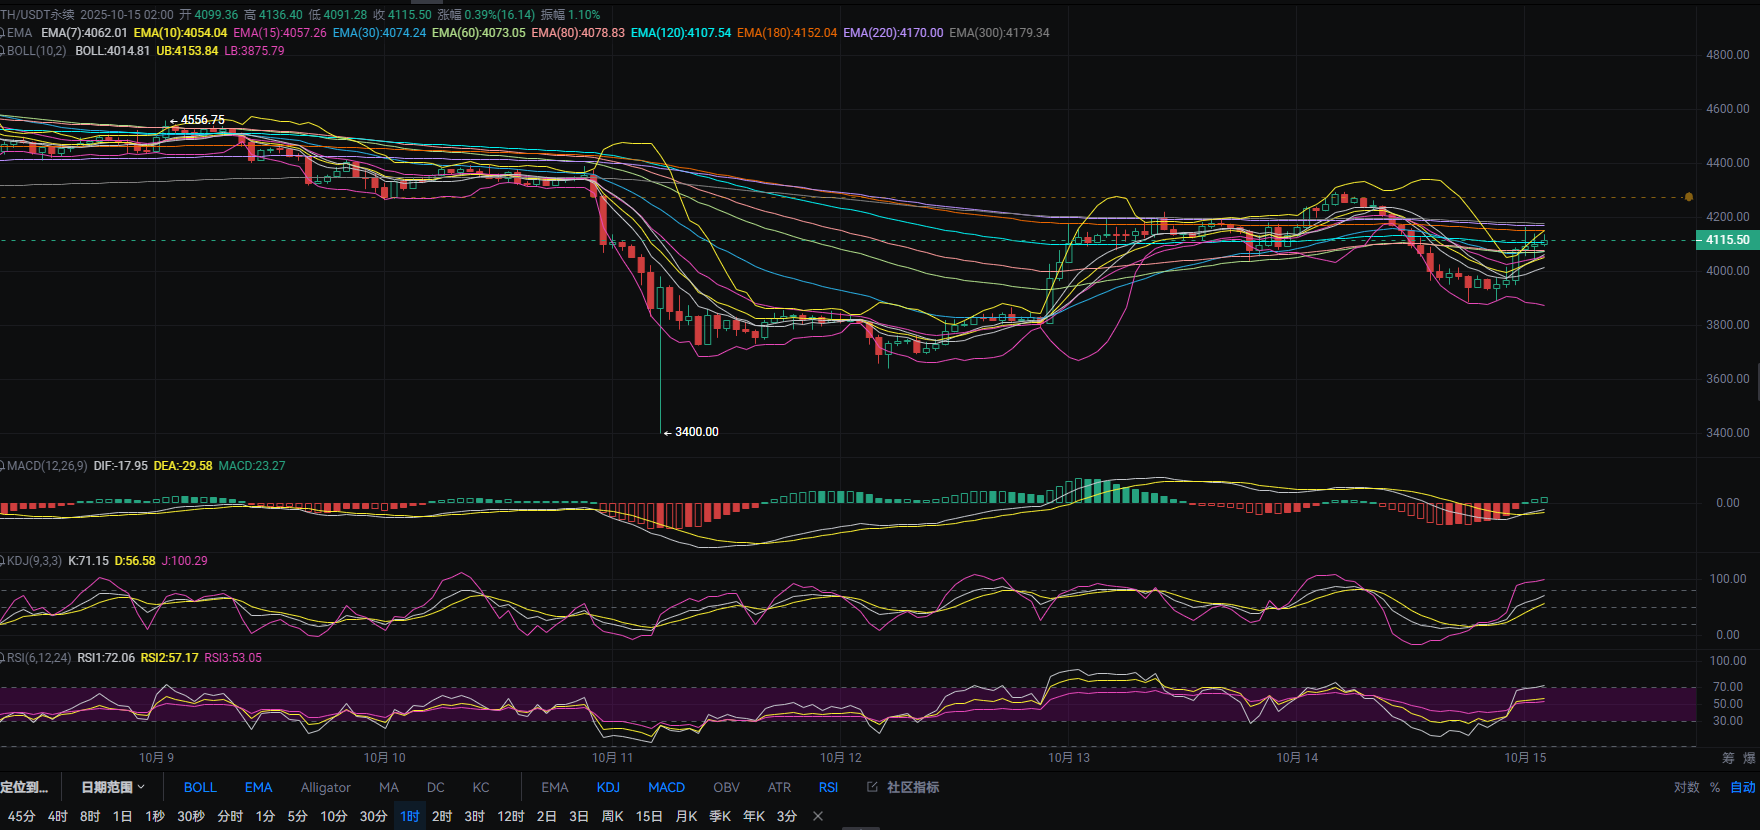Enable the Alligator overlay indicator
1760x830 pixels.
click(x=325, y=787)
